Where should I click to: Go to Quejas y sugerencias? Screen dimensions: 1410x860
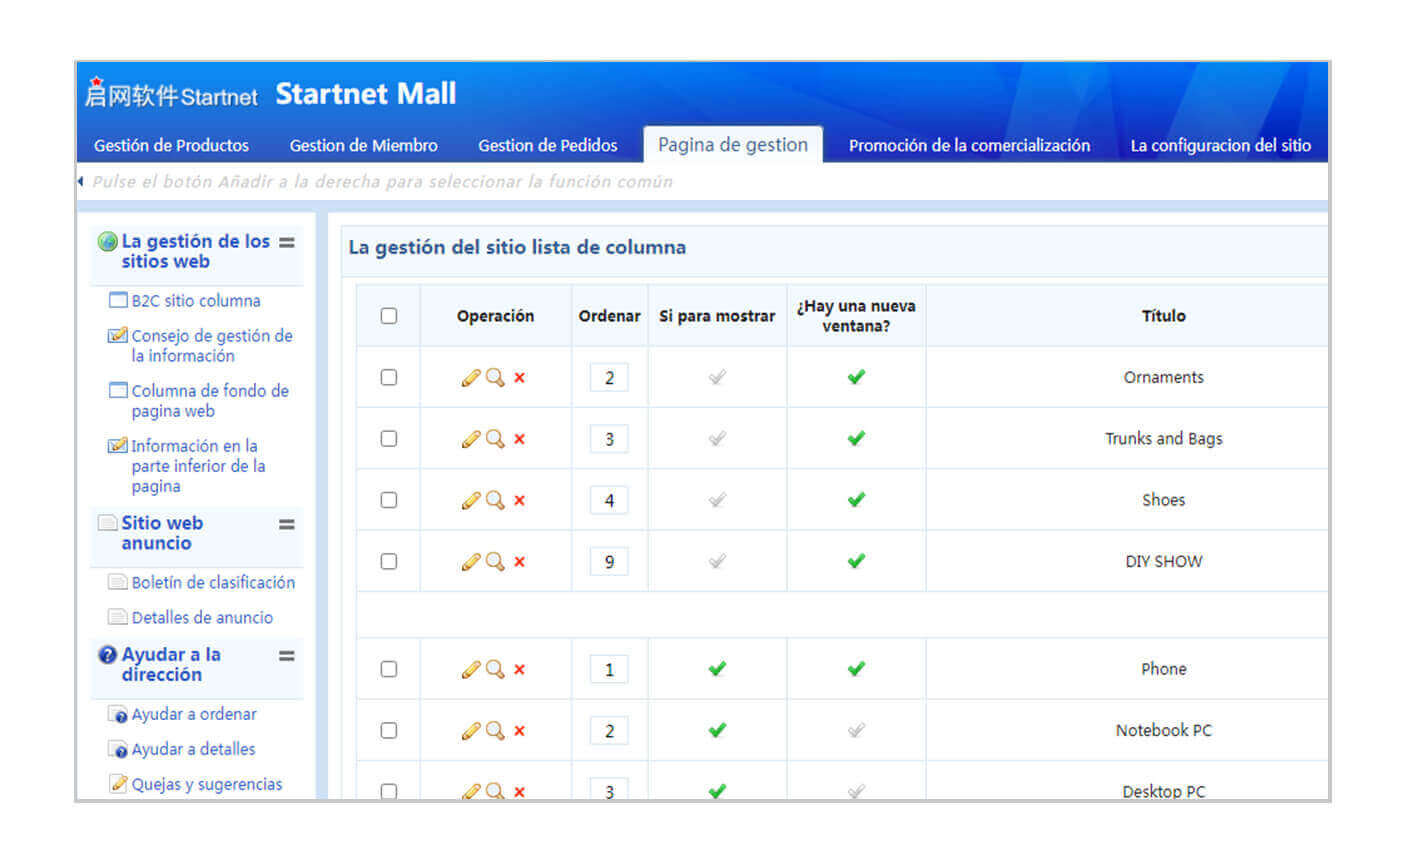[x=206, y=784]
